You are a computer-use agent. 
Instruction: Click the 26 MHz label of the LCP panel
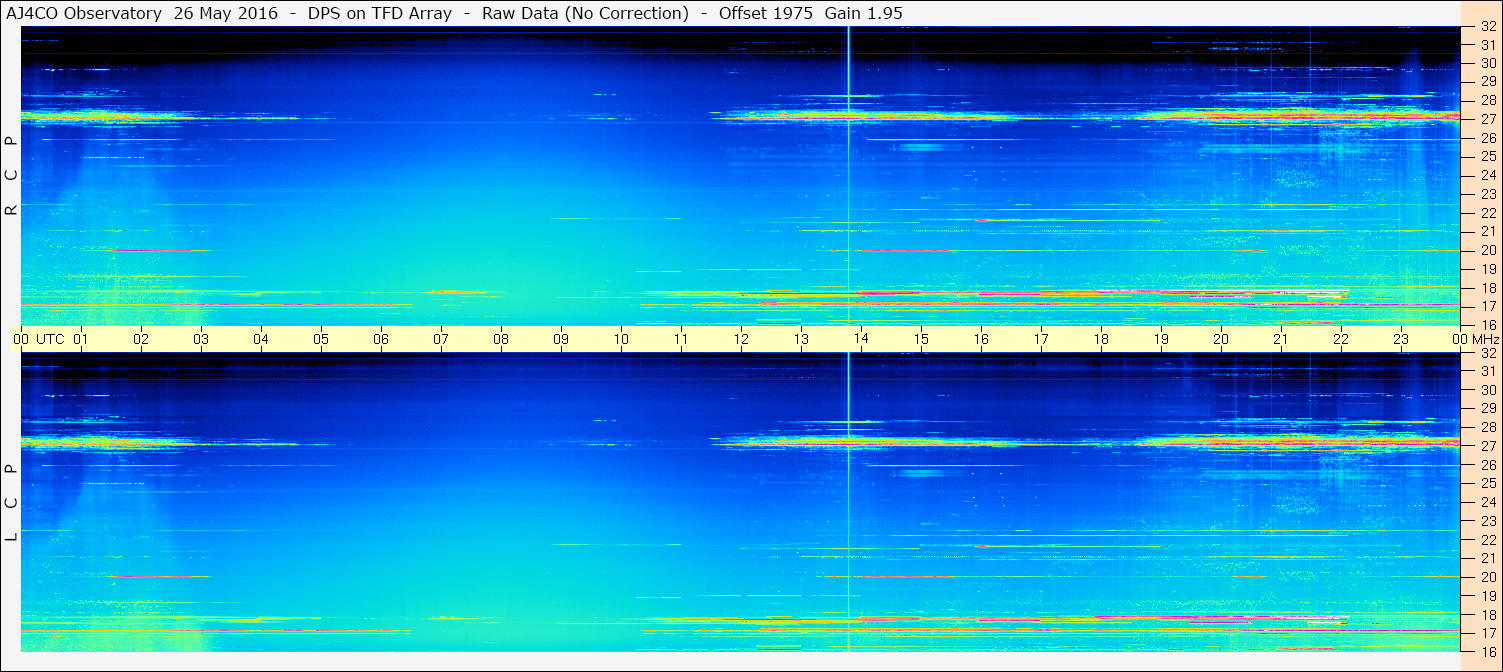pyautogui.click(x=1488, y=464)
